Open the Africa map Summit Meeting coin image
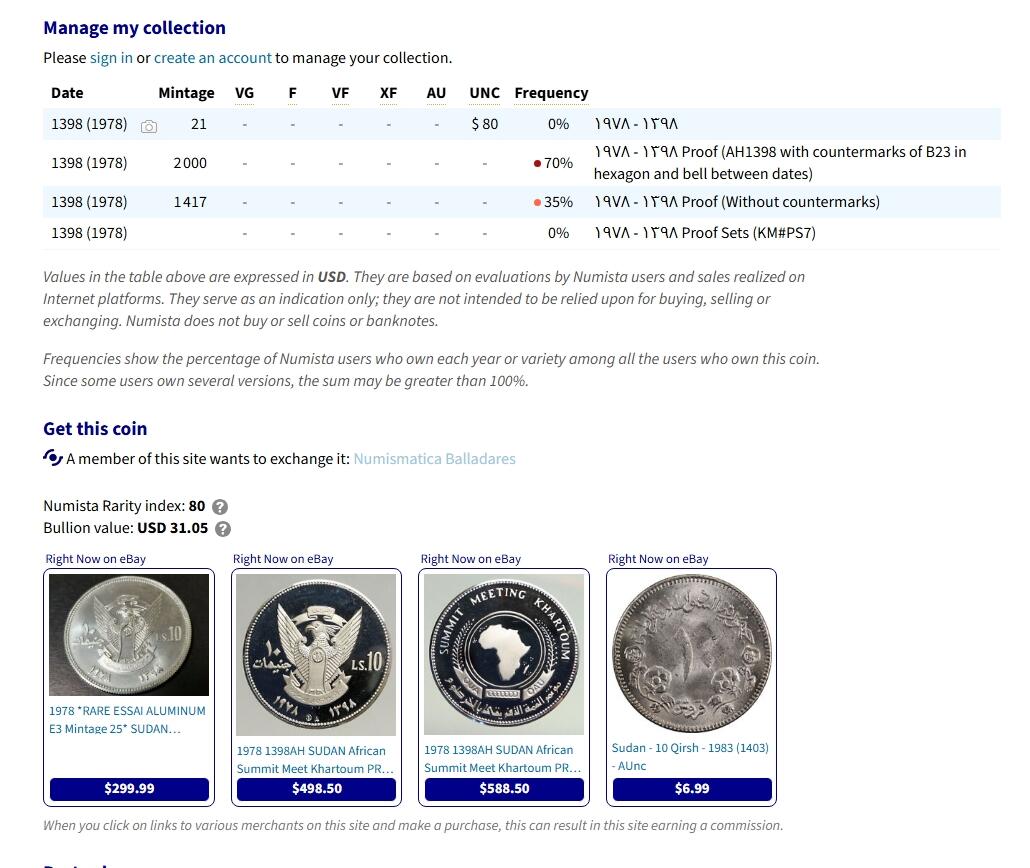The width and height of the screenshot is (1030, 868). click(504, 654)
